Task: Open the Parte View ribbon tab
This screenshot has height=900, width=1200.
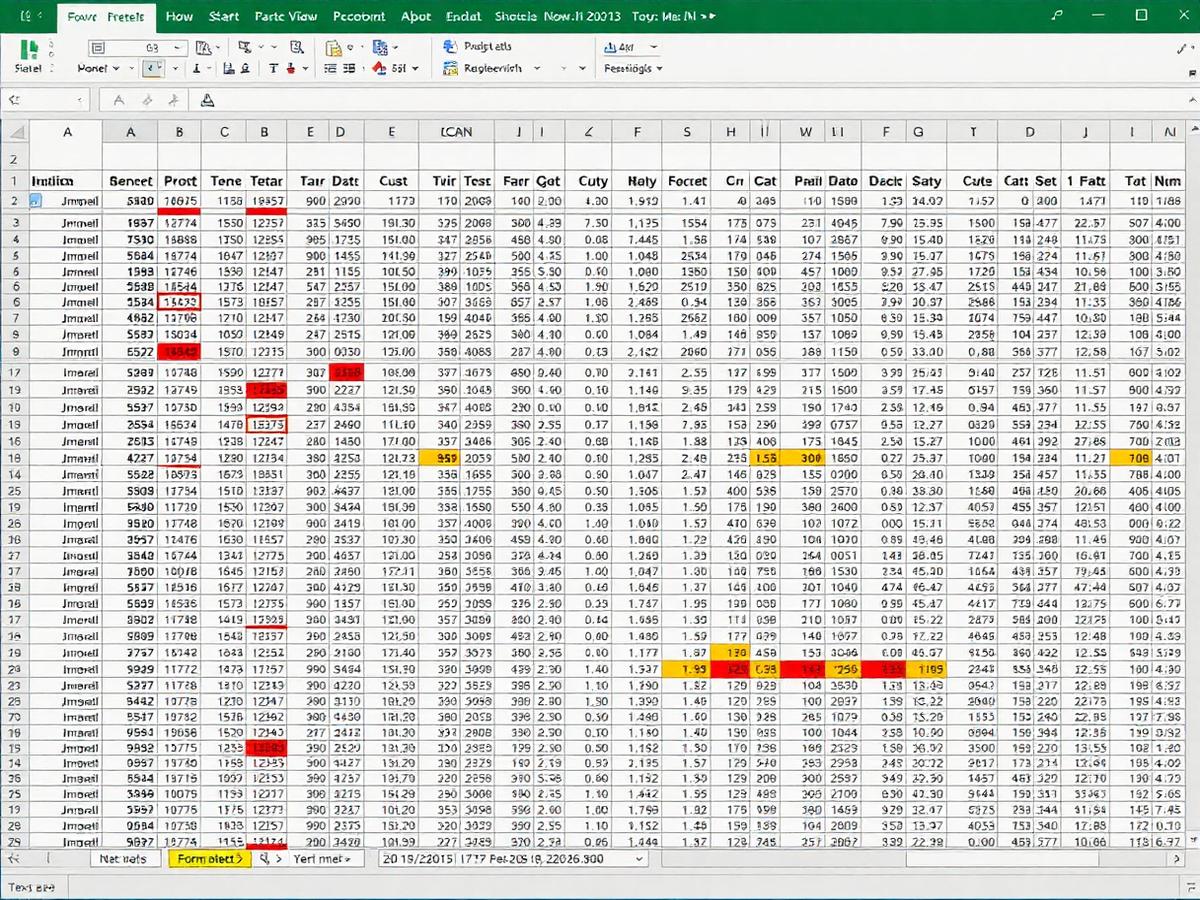Action: (x=286, y=16)
